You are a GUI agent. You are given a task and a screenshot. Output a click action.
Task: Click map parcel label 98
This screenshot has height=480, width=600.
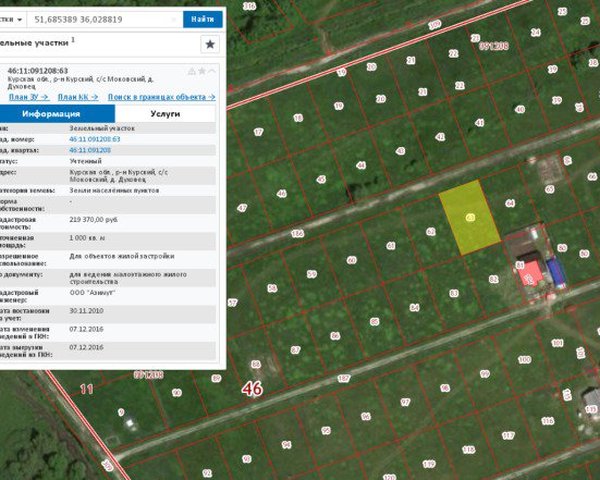pos(445,388)
